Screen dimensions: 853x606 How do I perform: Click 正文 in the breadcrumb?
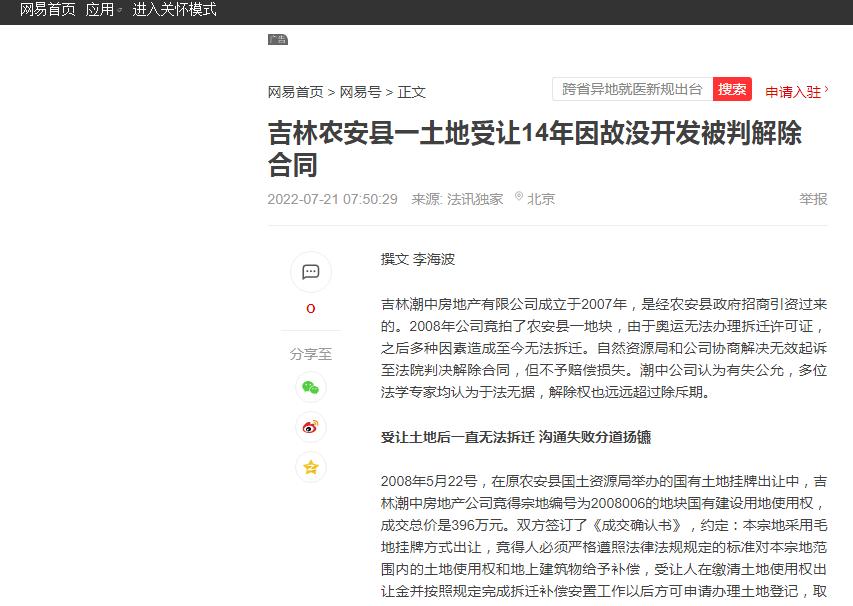click(412, 92)
